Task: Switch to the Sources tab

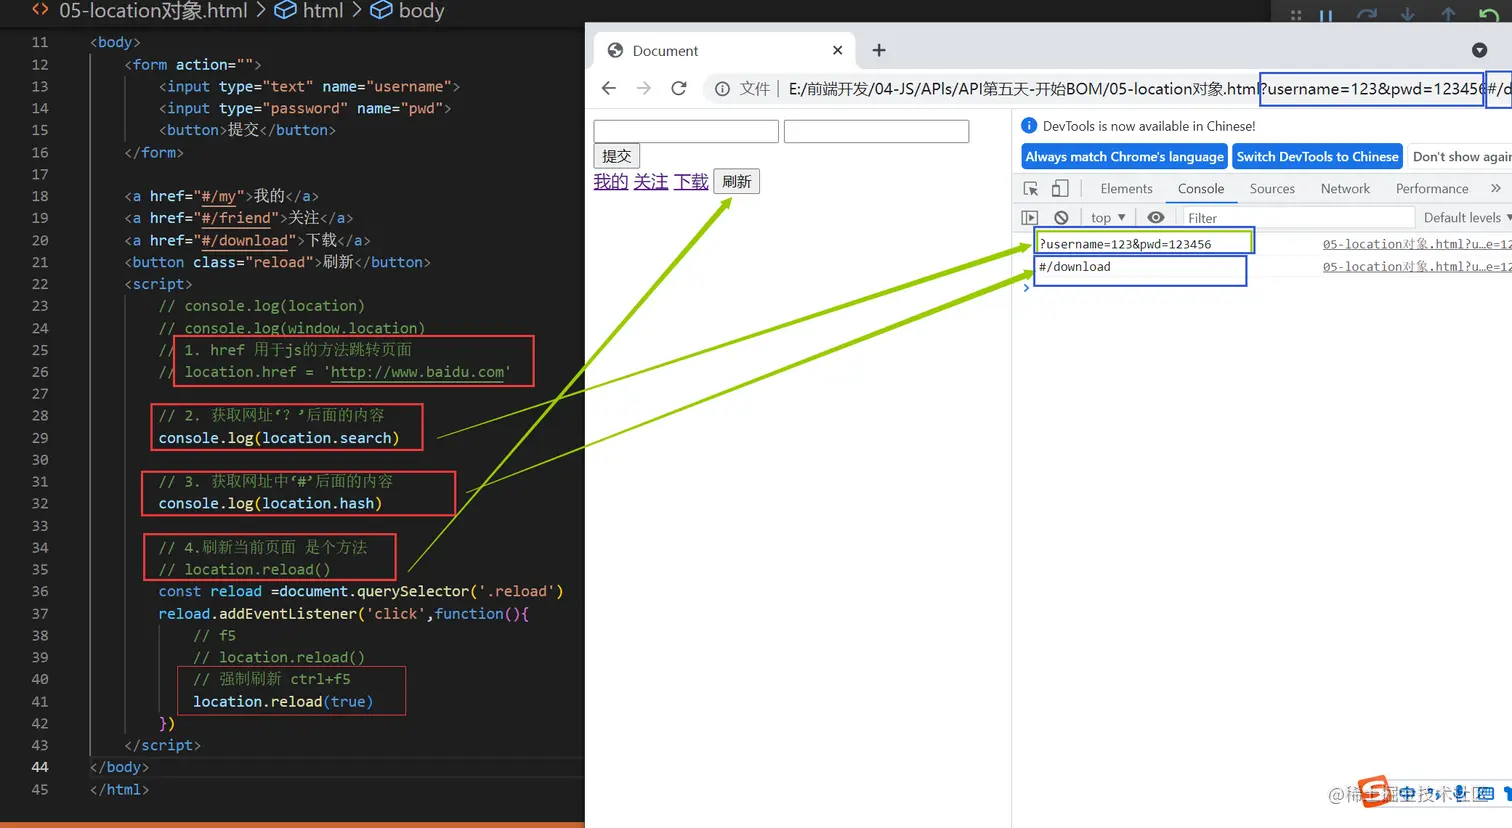Action: [1272, 188]
